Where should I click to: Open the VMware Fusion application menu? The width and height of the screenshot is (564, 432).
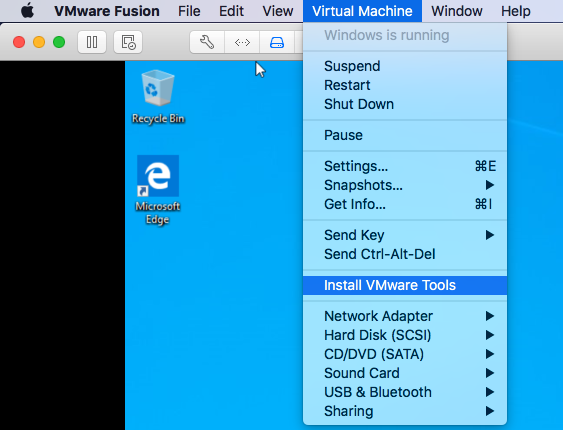pyautogui.click(x=107, y=11)
